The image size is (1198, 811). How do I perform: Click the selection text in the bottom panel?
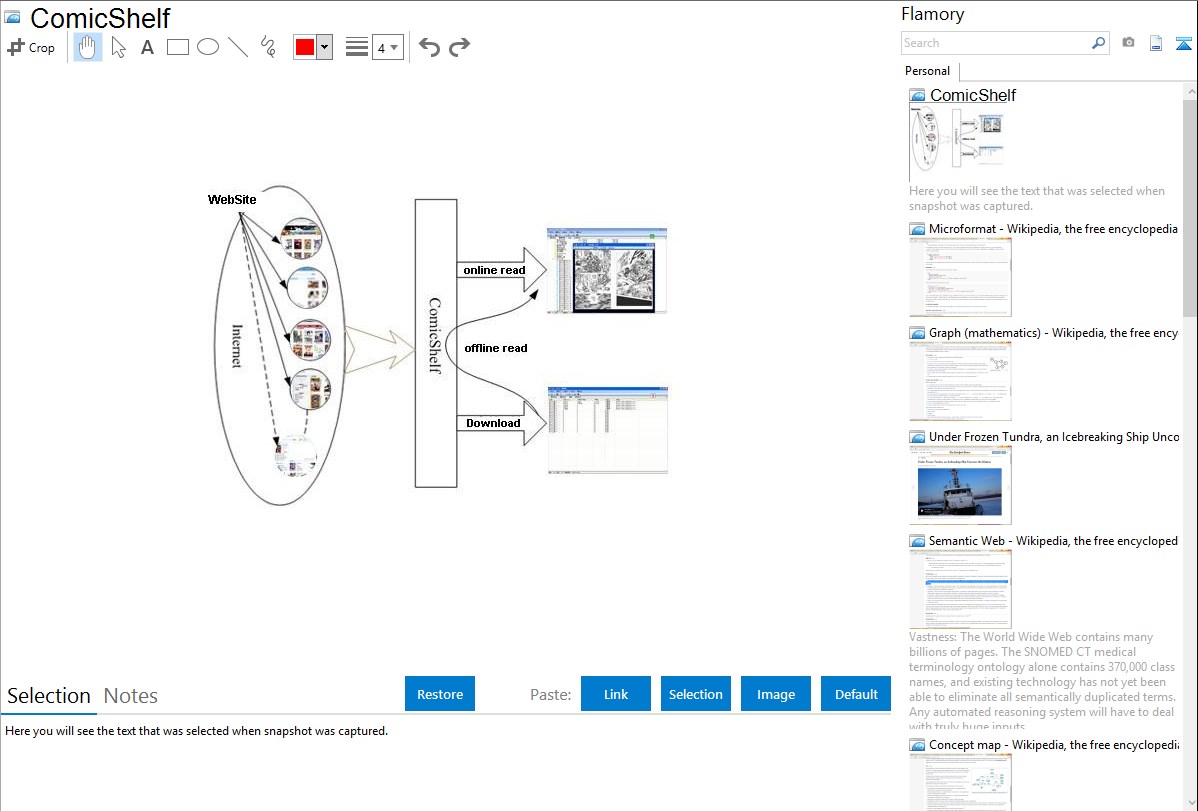coord(196,731)
